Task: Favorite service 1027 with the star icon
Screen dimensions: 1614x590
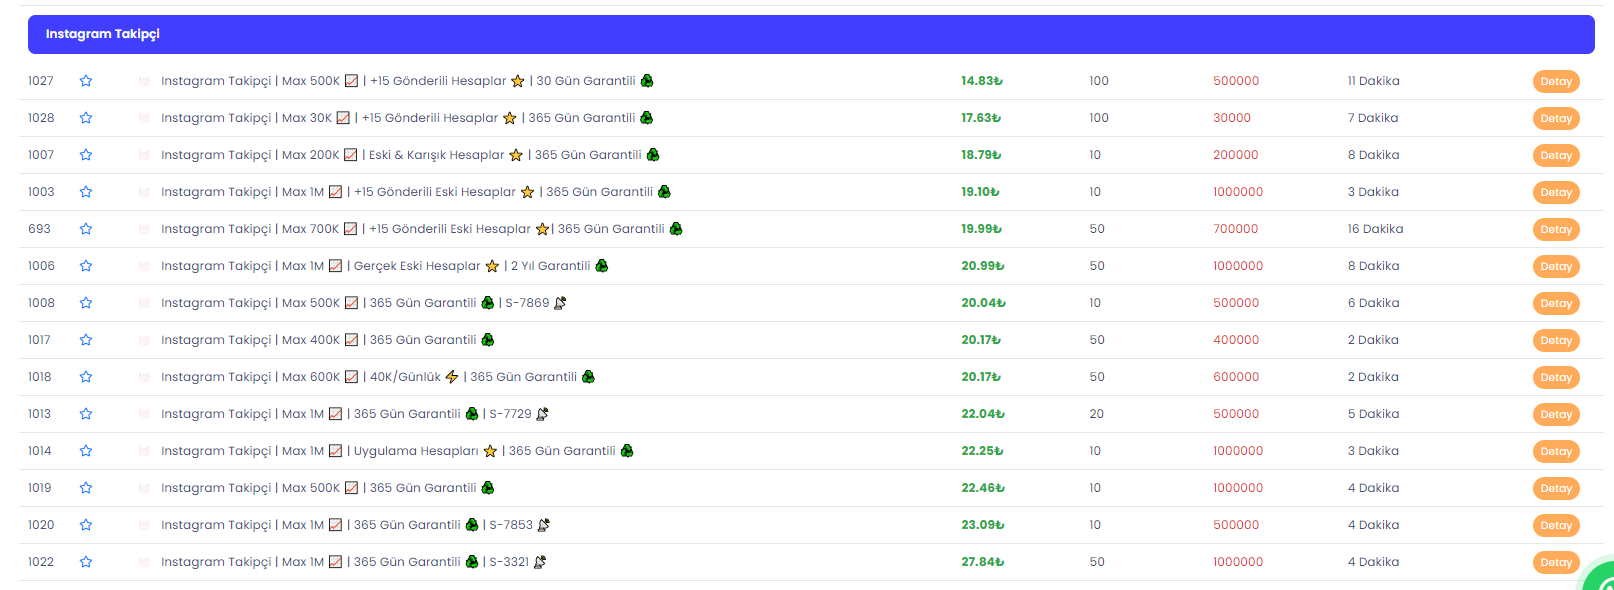Action: tap(86, 81)
